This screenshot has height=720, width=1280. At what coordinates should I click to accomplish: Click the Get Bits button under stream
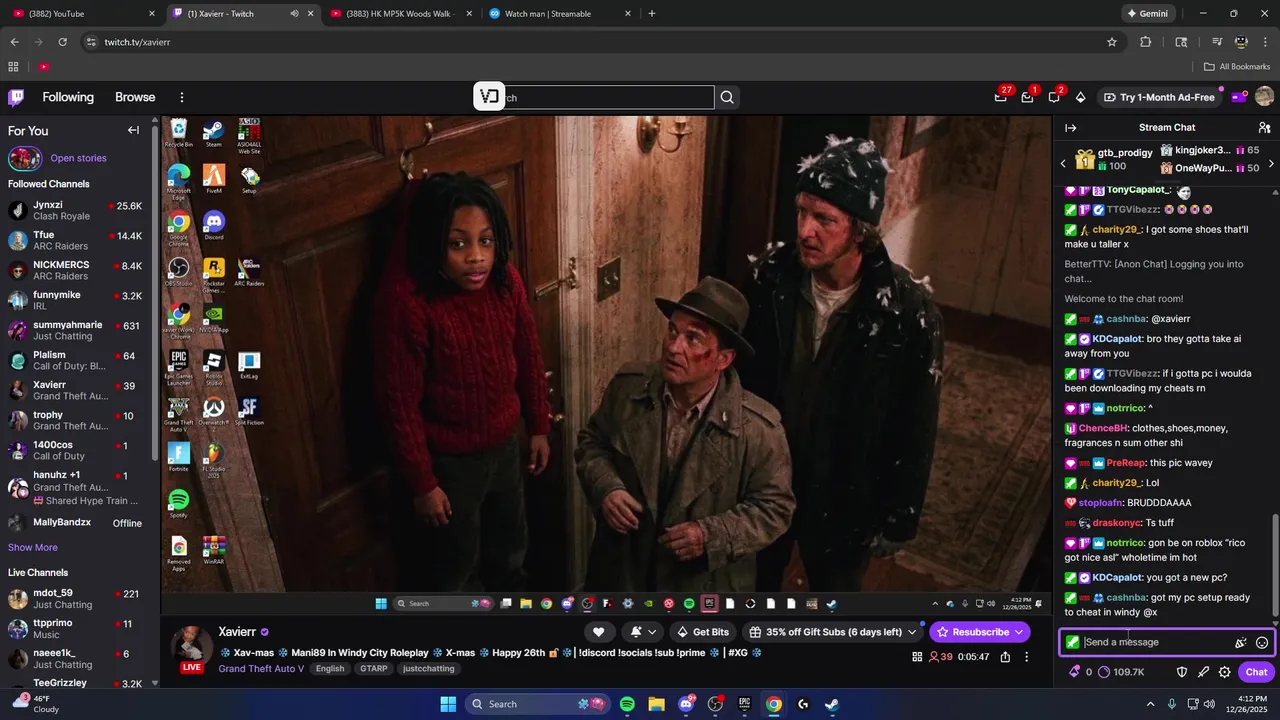[x=703, y=632]
